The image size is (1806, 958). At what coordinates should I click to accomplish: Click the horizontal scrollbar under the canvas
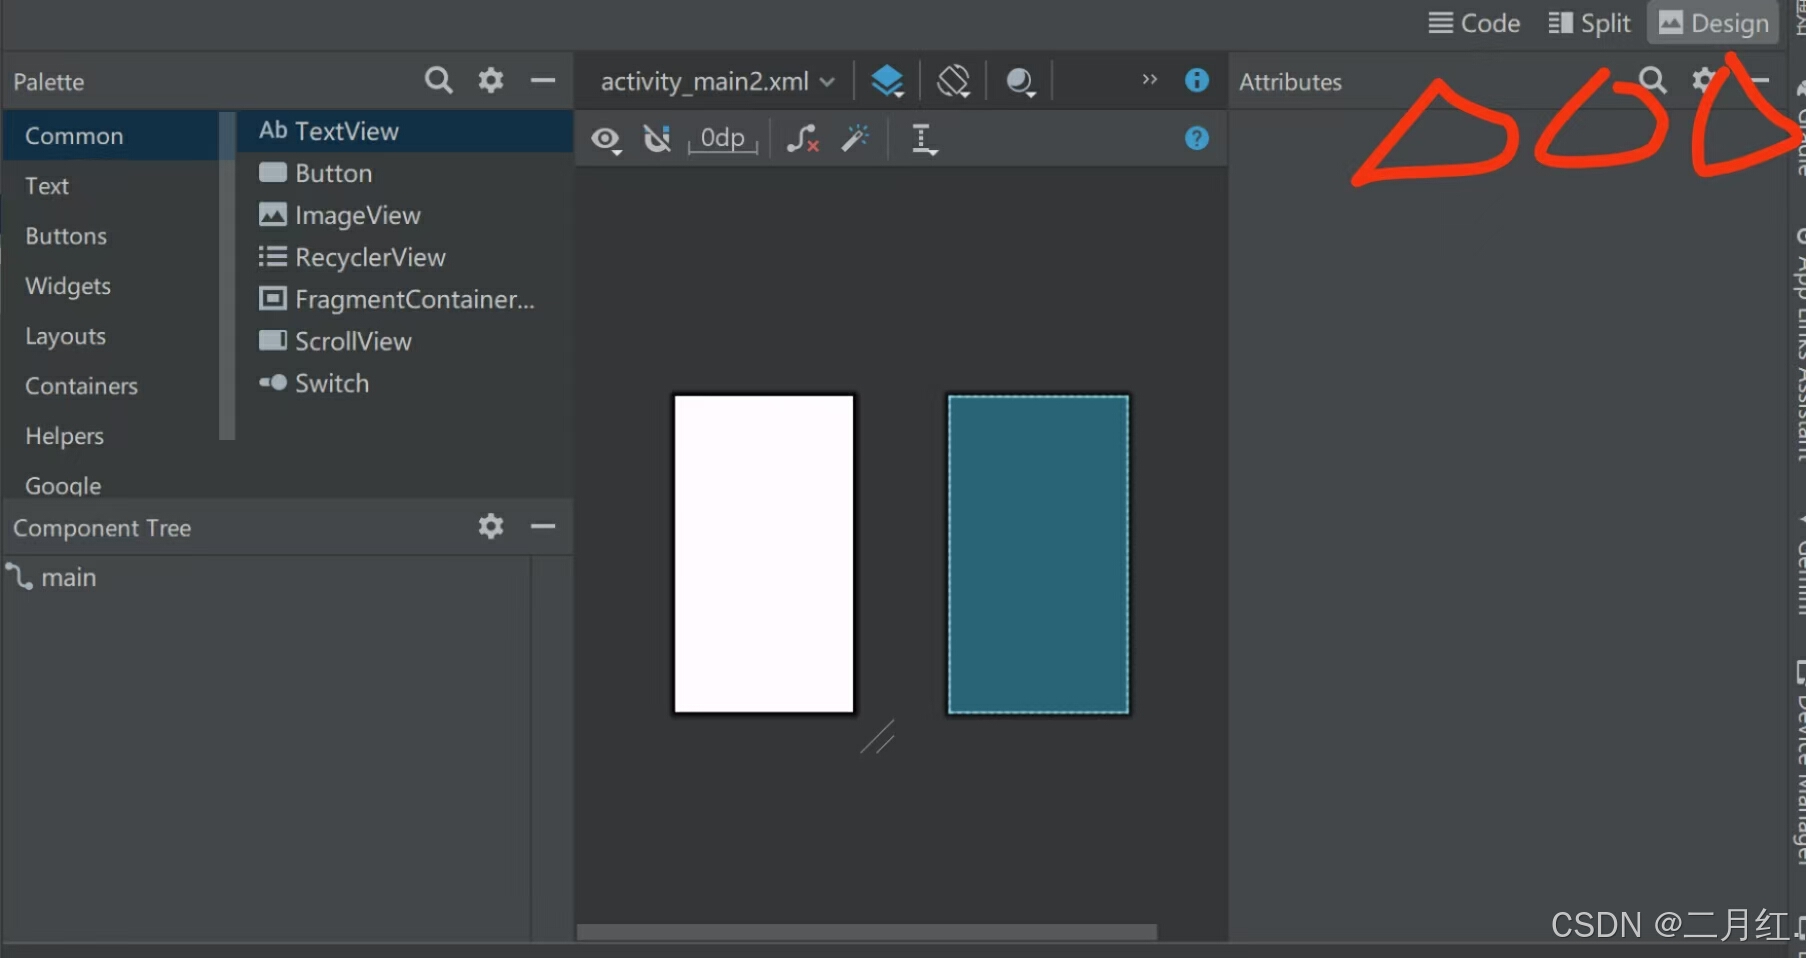[866, 932]
